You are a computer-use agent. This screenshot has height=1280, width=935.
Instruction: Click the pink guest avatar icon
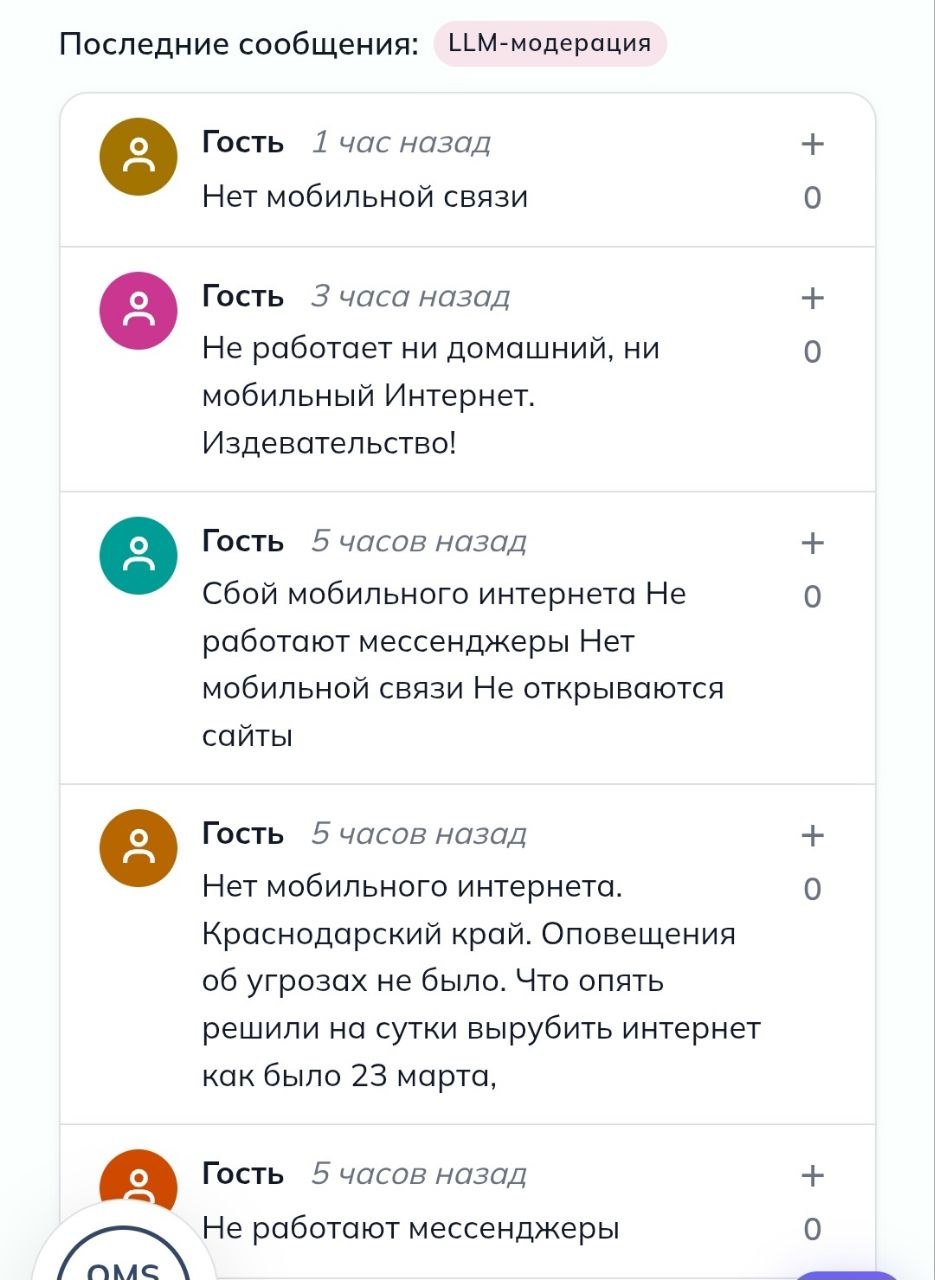point(139,310)
